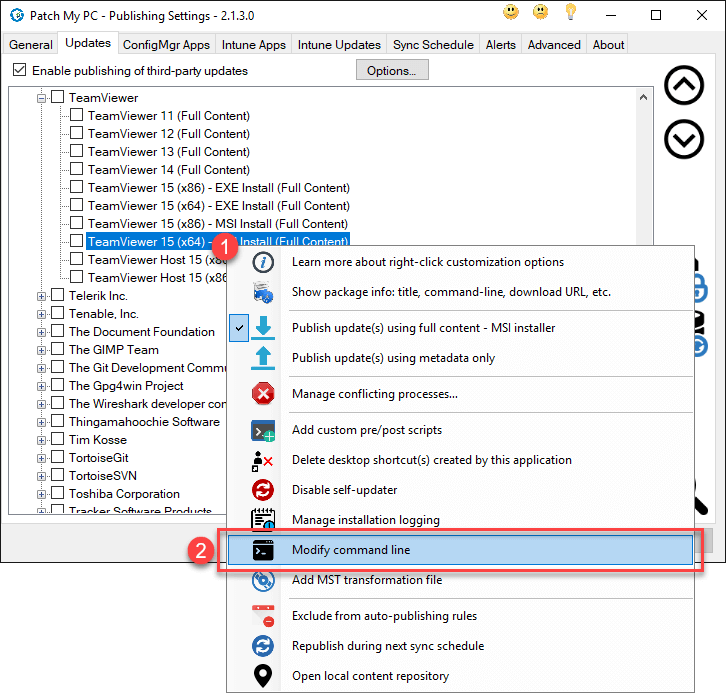Click the large up-arrow circle button
726x693 pixels.
pyautogui.click(x=684, y=85)
